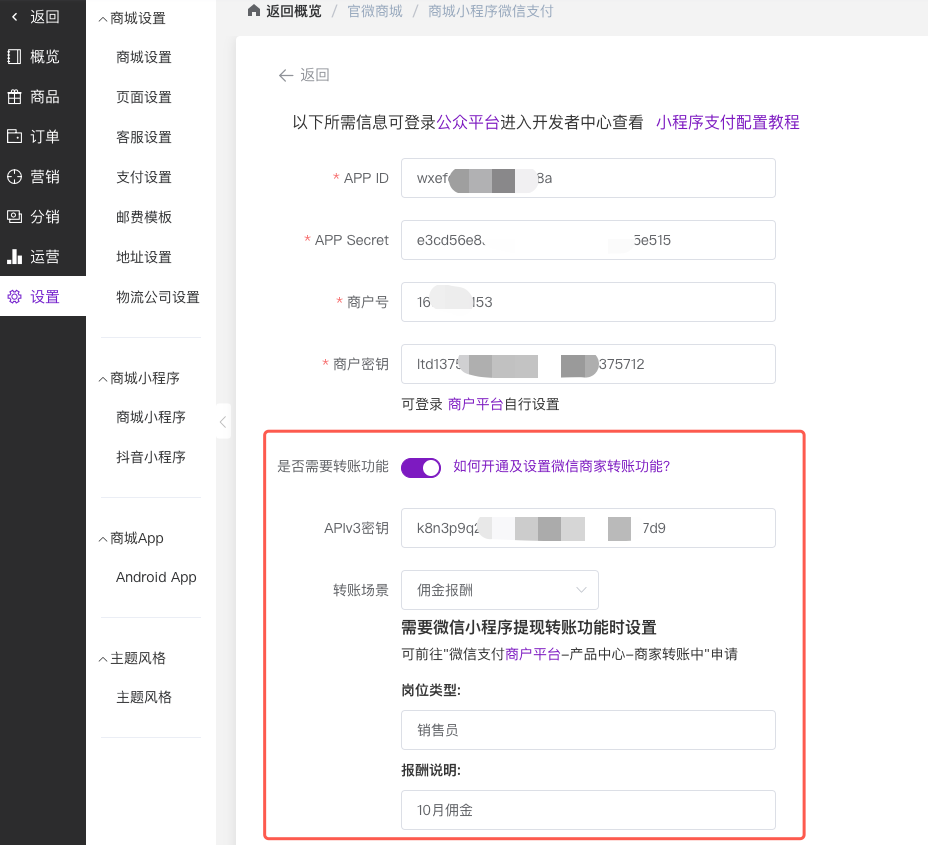Open the 运营 operations chart icon

(x=14, y=257)
